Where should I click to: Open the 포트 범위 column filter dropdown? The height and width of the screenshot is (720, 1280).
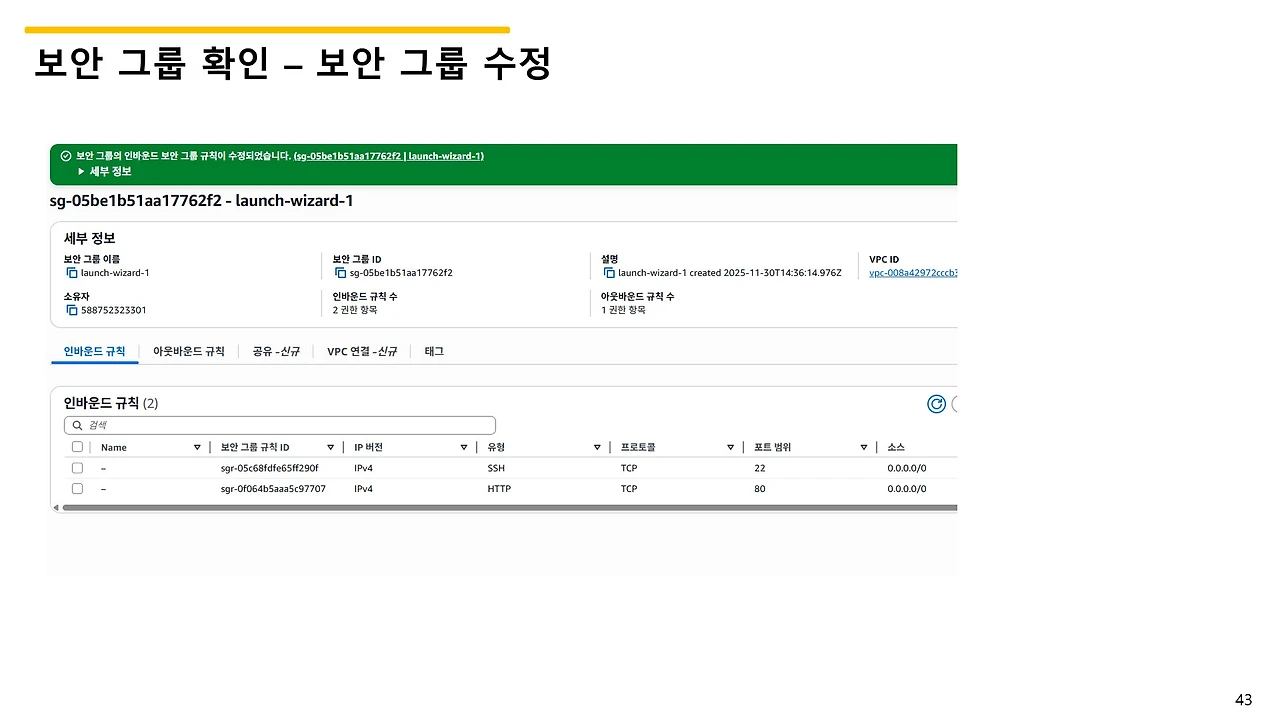click(x=863, y=447)
